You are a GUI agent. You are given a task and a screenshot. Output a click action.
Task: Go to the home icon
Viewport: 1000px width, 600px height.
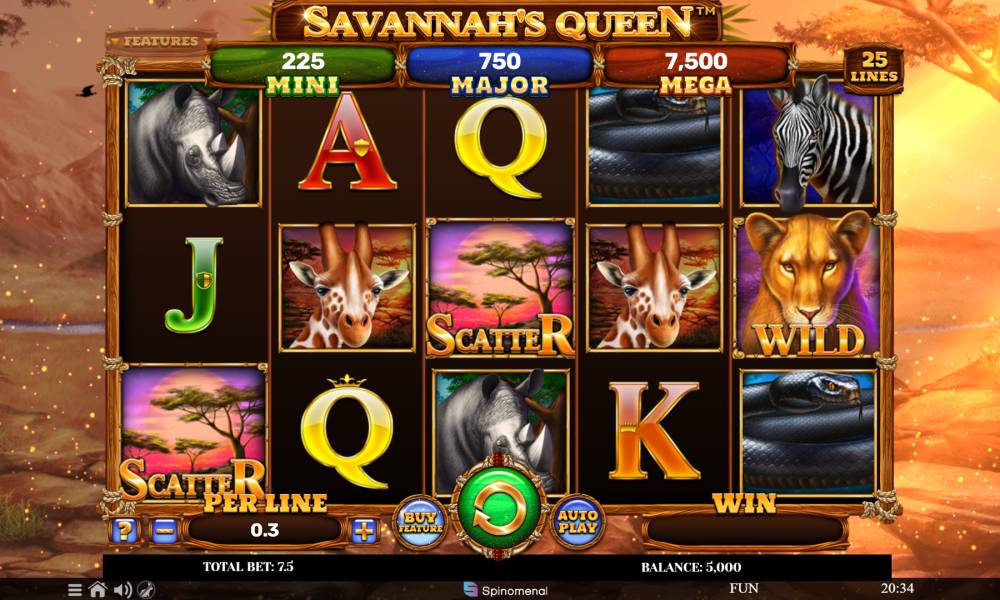tap(98, 590)
